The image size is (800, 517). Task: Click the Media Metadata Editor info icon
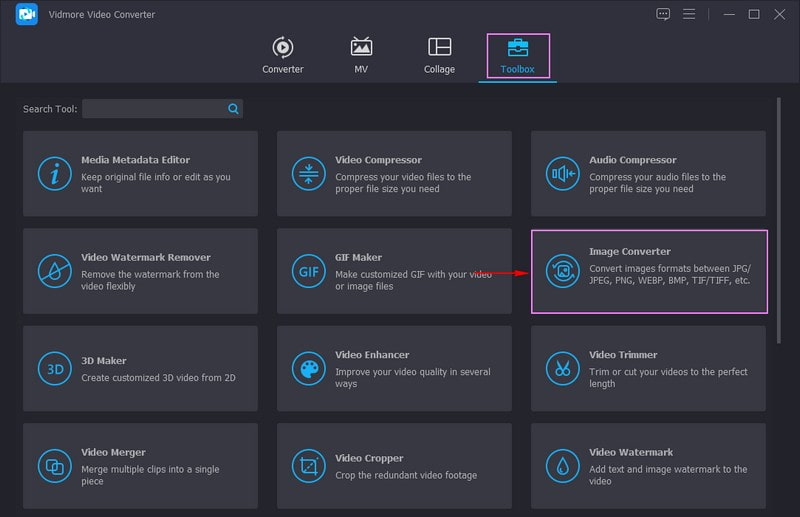tap(54, 174)
